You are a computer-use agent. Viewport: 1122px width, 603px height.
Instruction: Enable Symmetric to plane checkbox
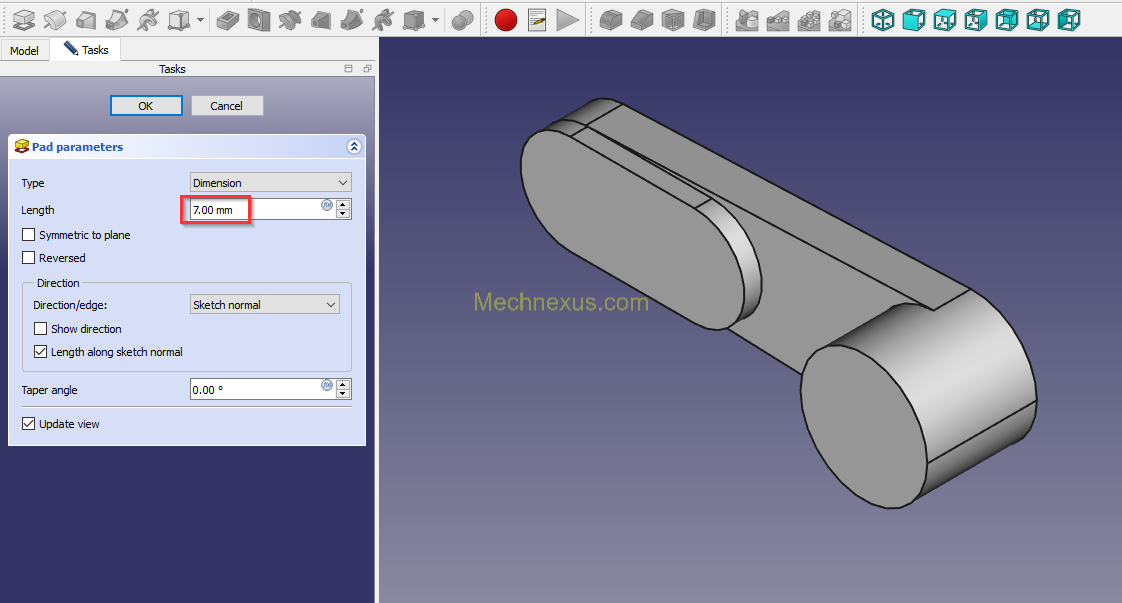point(29,235)
